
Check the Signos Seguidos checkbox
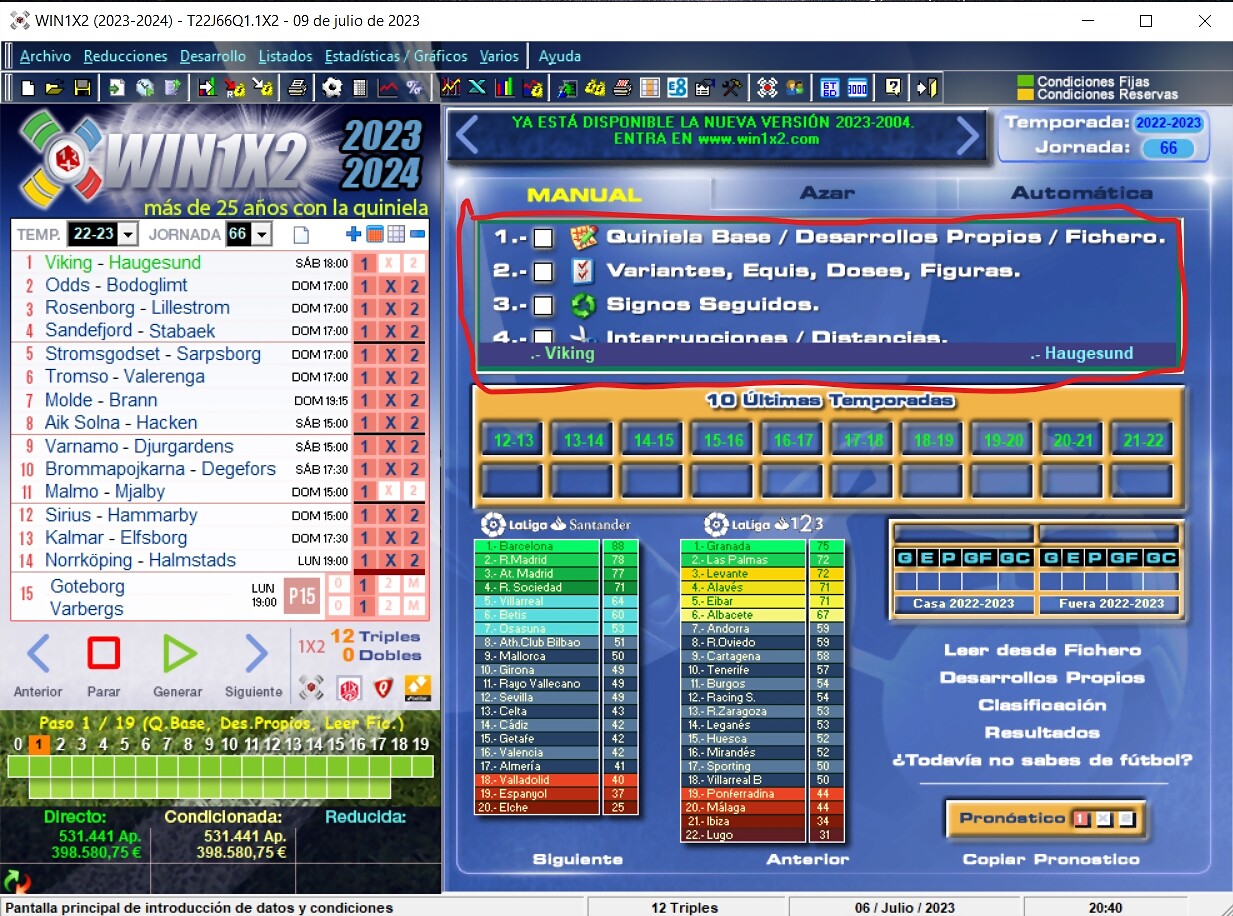(x=542, y=304)
